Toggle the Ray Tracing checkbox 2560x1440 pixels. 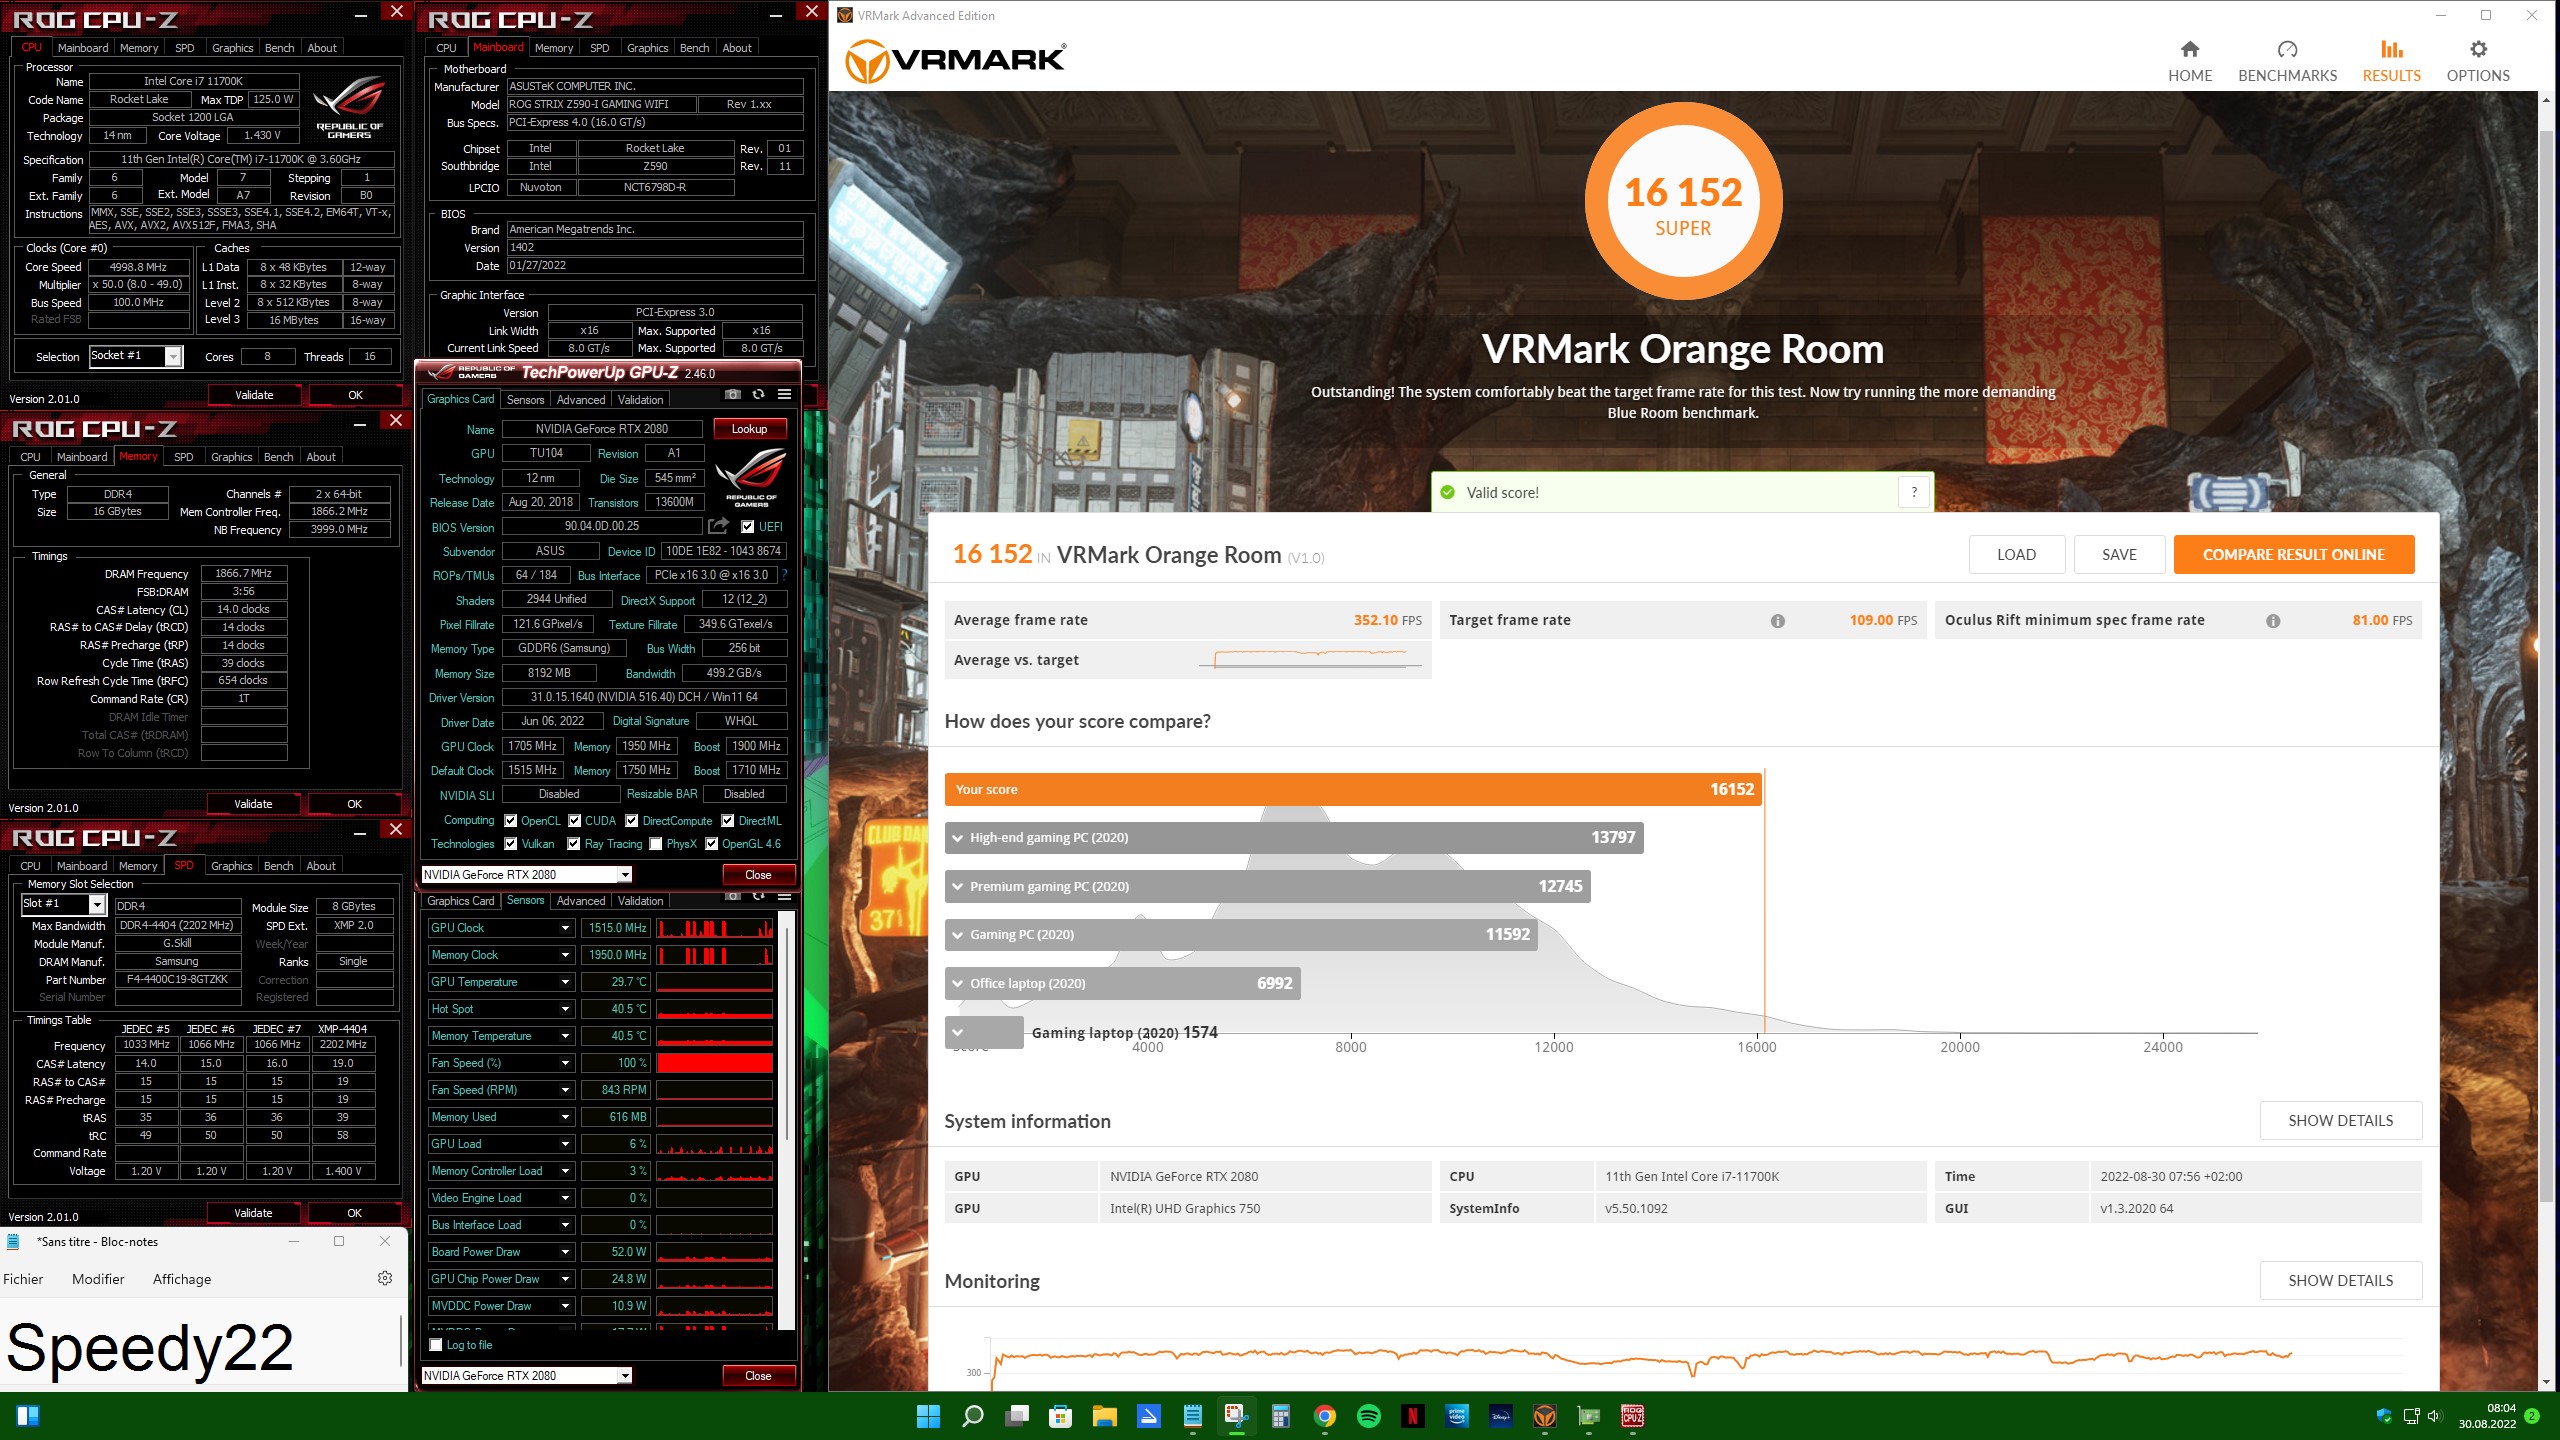tap(574, 844)
